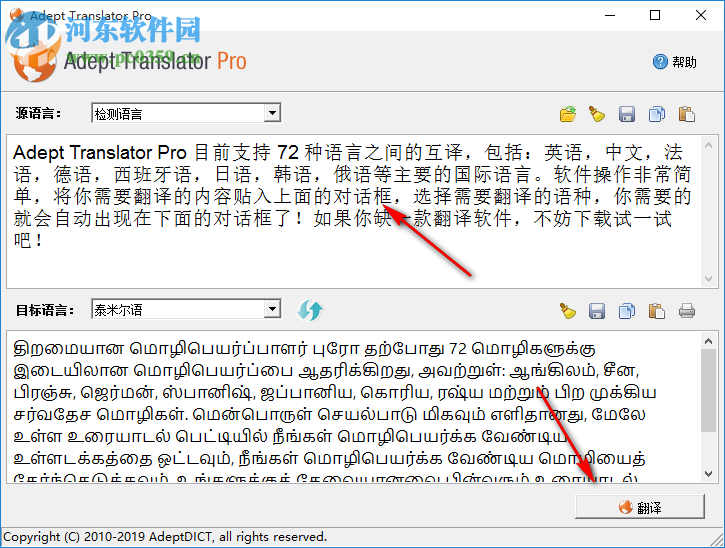Click the 翻译 translate button

pyautogui.click(x=640, y=507)
